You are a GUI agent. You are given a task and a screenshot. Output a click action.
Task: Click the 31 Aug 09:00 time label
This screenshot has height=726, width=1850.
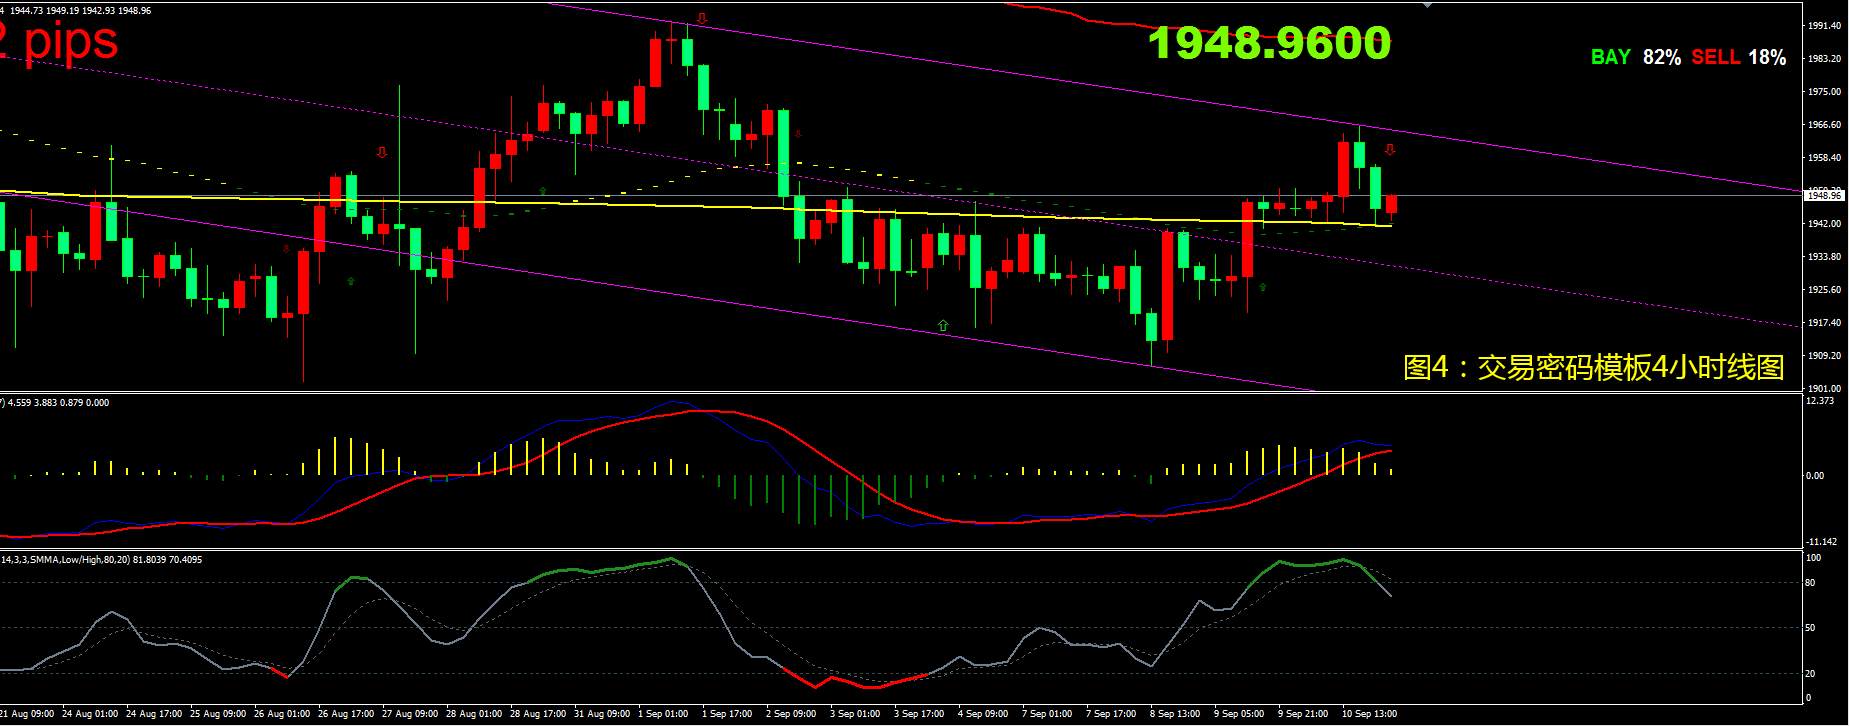pyautogui.click(x=602, y=714)
